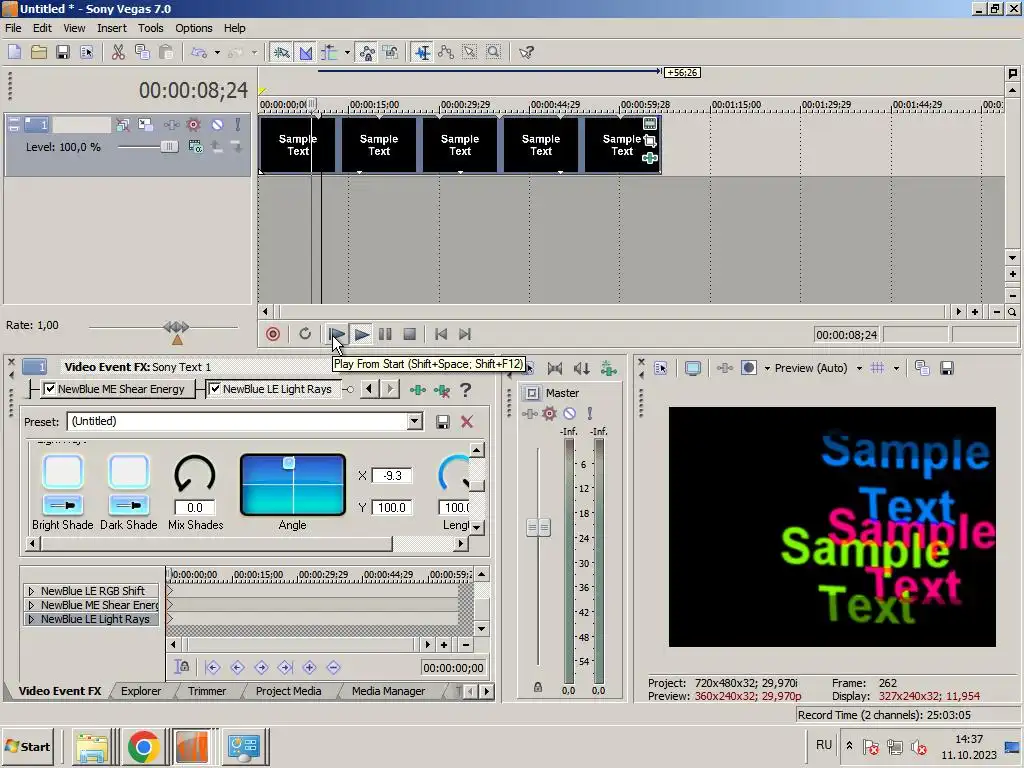Toggle Lock Envelopes to Events icon
Viewport: 1024px width, 768px height.
[x=367, y=52]
